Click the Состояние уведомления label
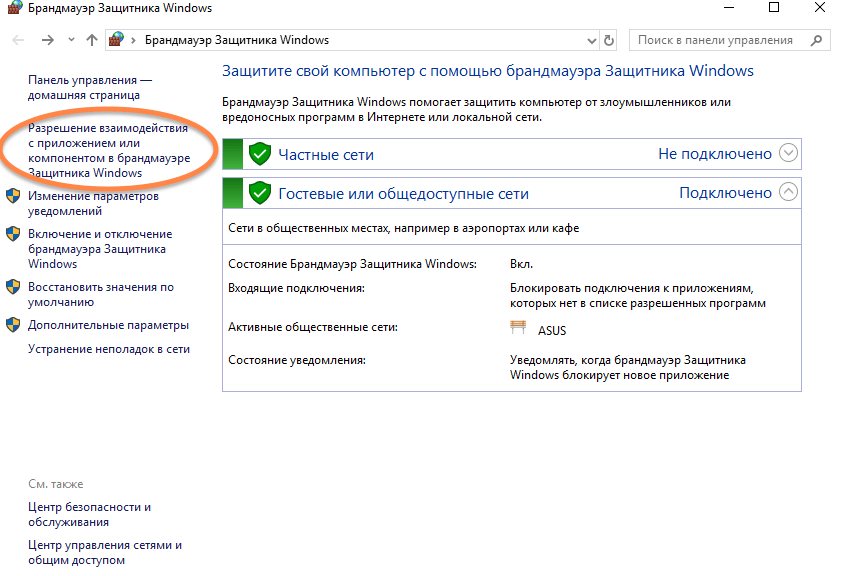Viewport: 858px width, 576px height. (297, 360)
